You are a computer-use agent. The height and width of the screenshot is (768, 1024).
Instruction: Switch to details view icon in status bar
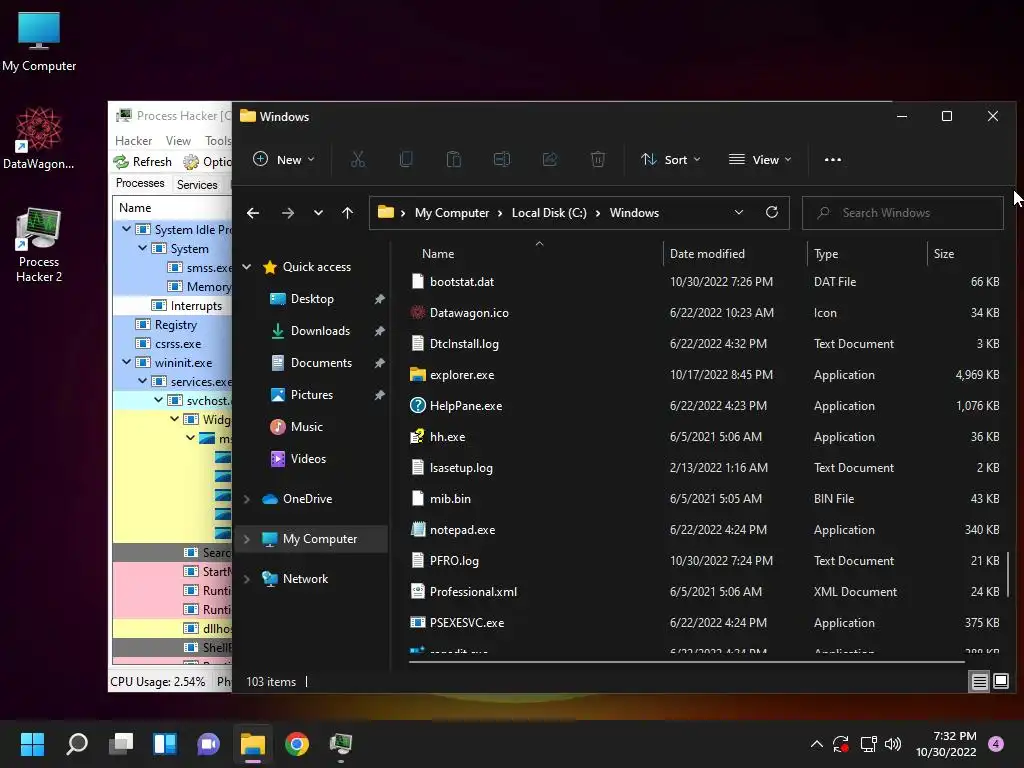(x=980, y=682)
